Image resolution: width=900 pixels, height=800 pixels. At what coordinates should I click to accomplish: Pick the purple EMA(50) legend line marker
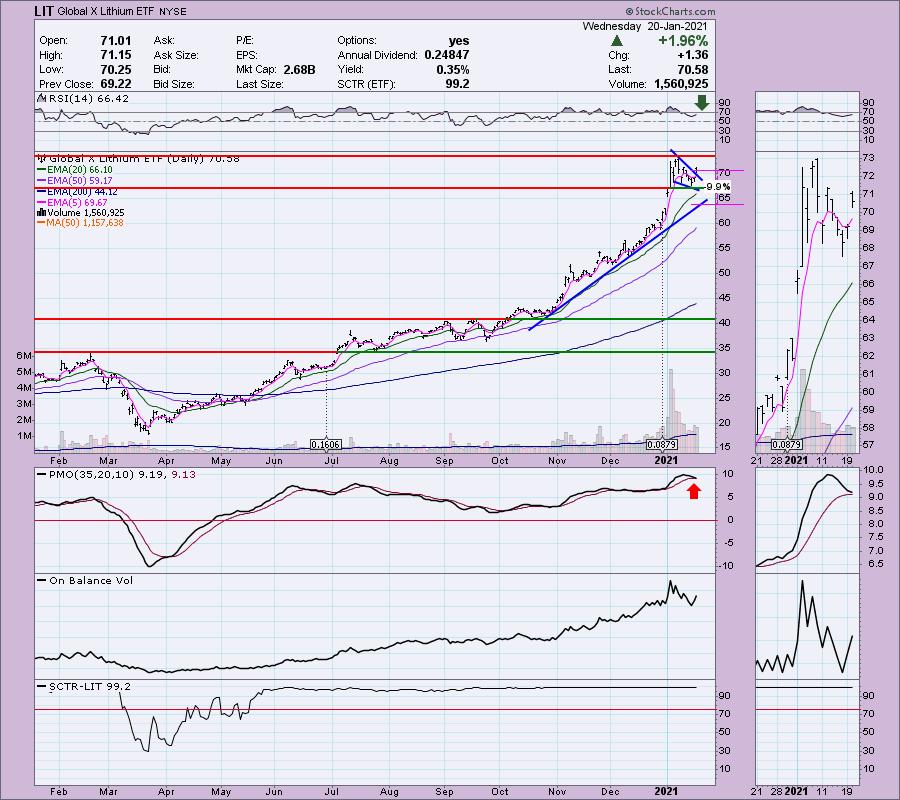pyautogui.click(x=41, y=181)
